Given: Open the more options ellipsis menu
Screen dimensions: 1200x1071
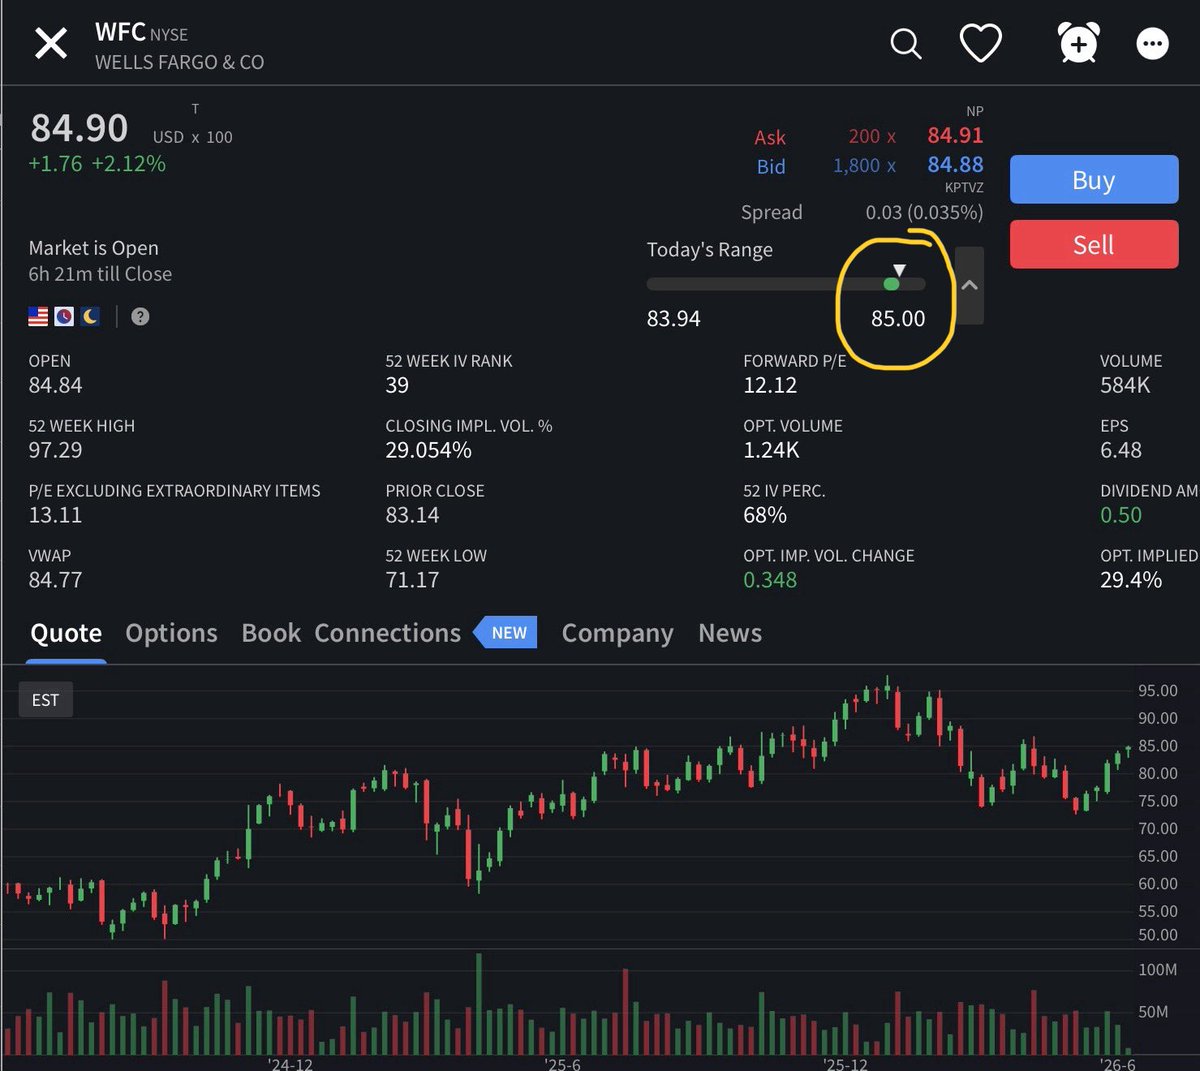Looking at the screenshot, I should pos(1152,44).
